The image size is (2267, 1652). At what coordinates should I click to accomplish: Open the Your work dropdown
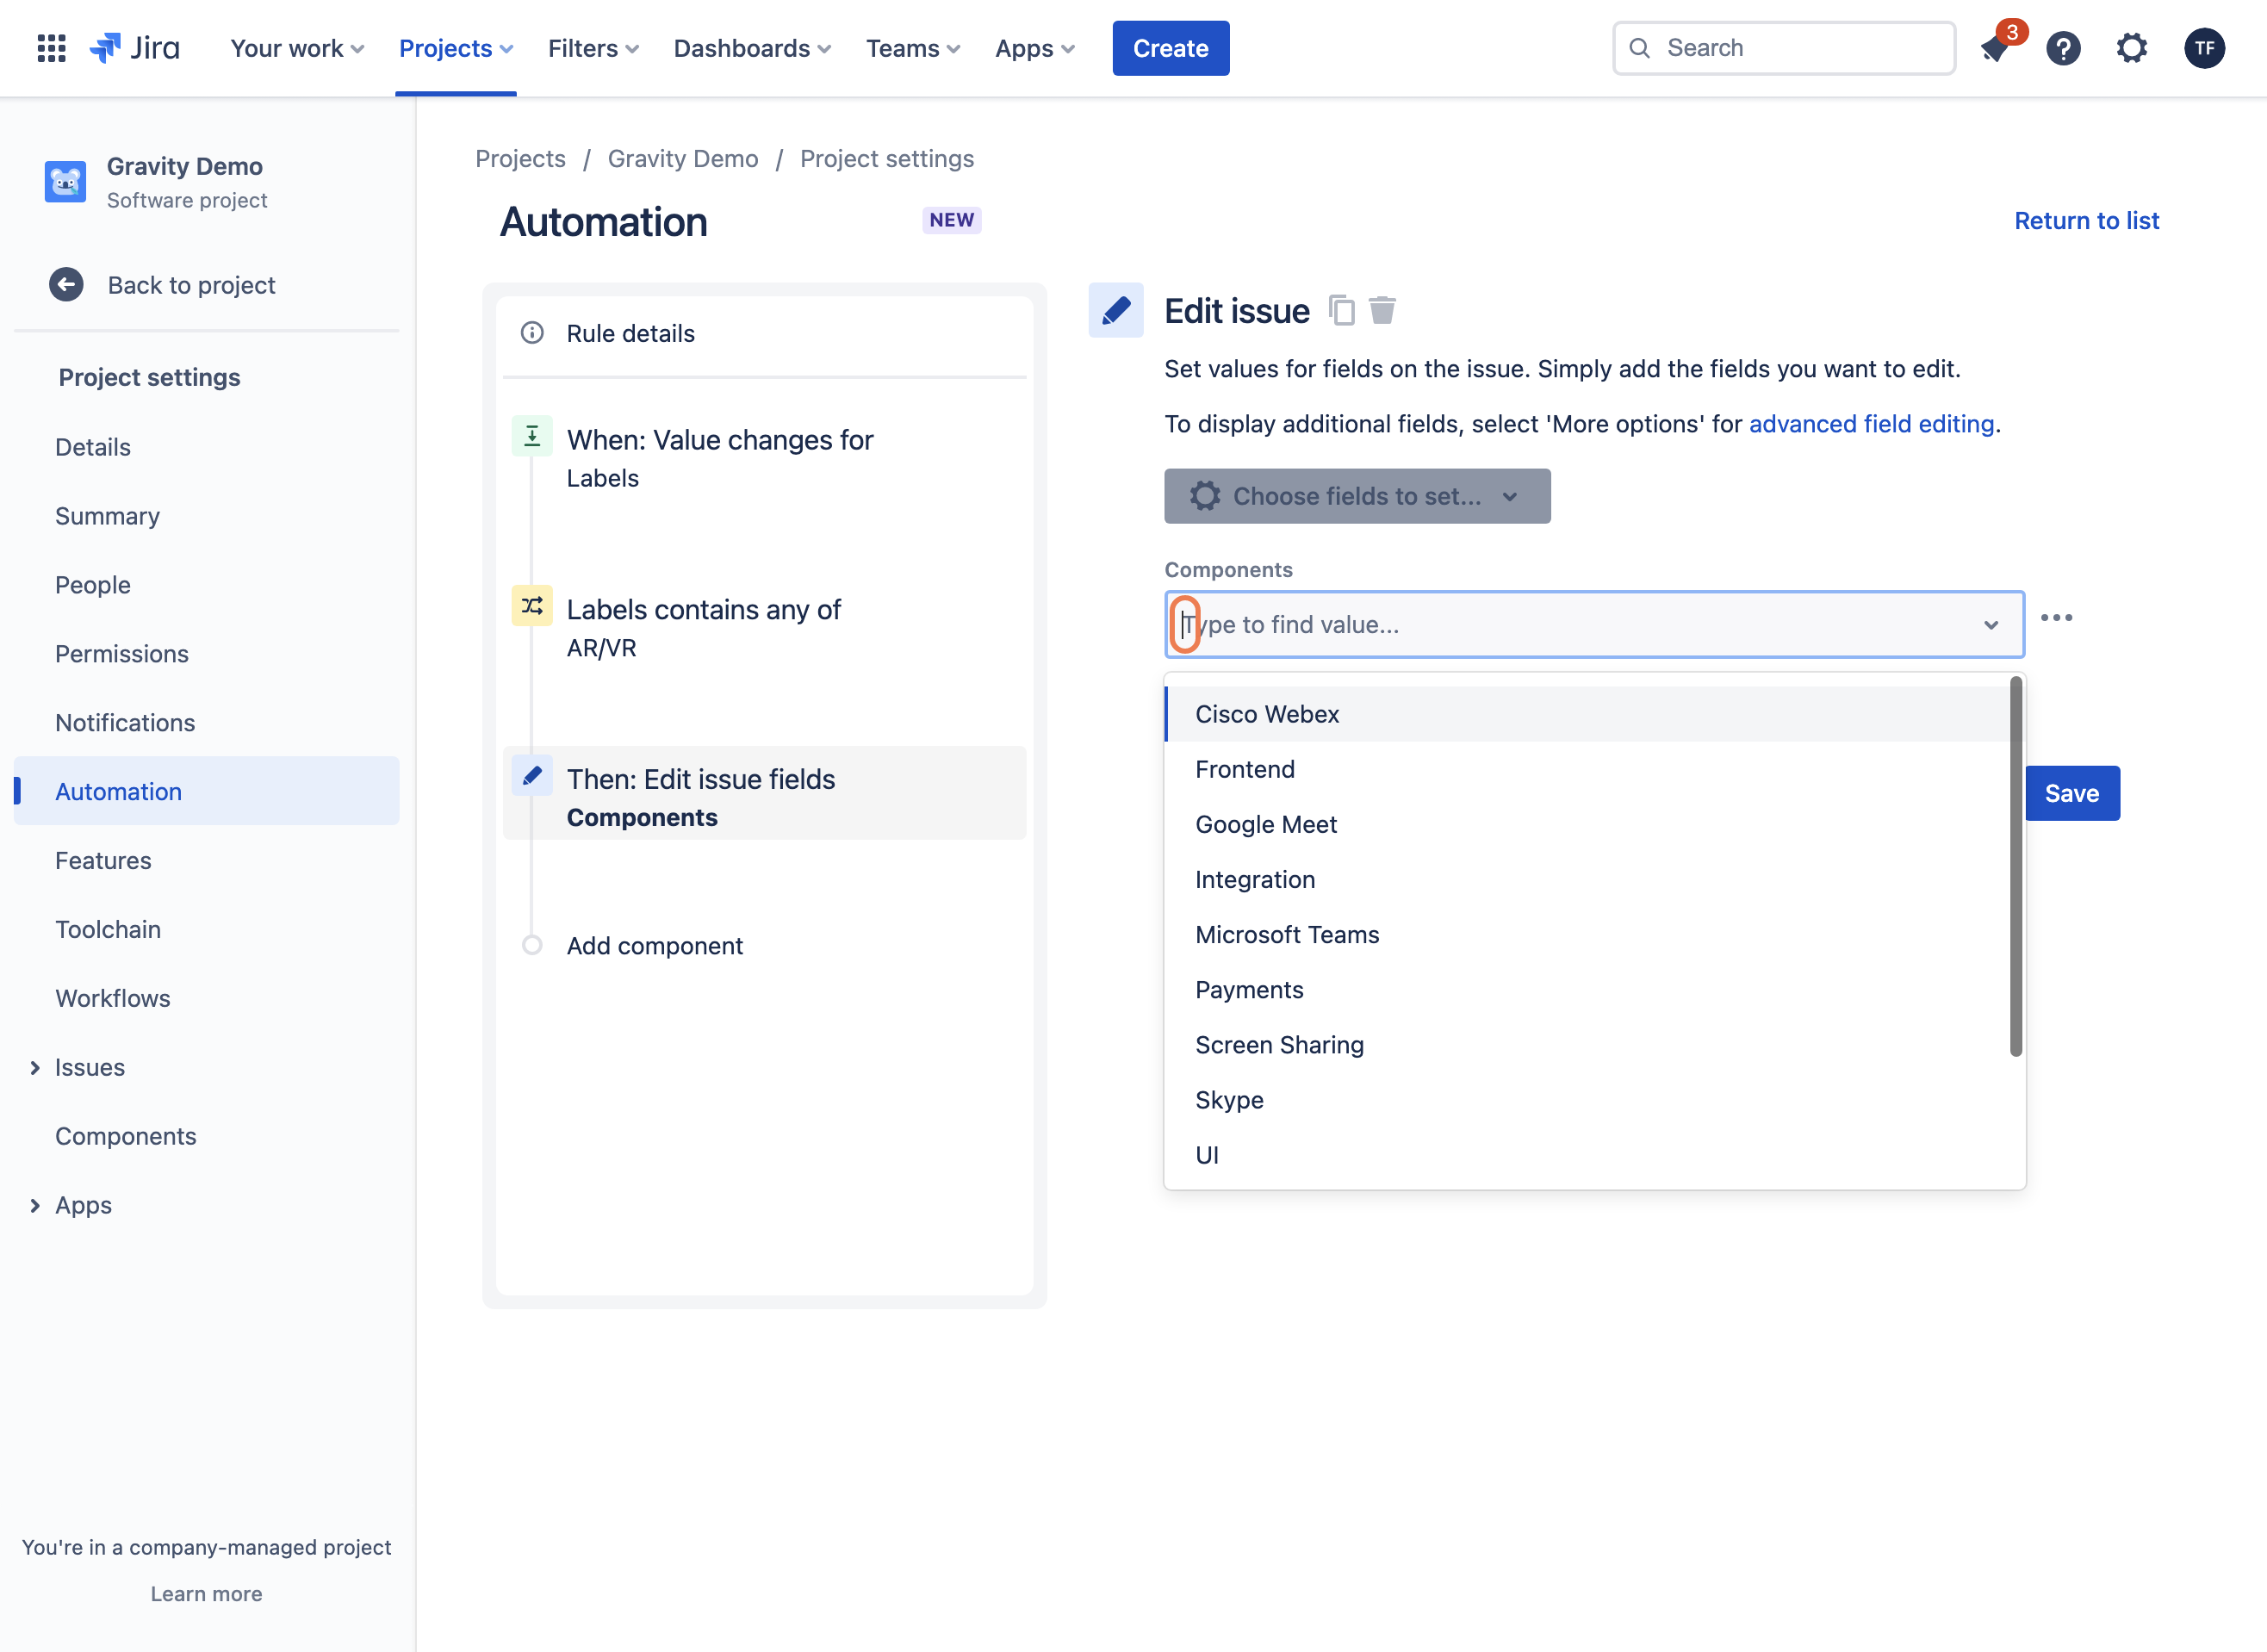297,48
